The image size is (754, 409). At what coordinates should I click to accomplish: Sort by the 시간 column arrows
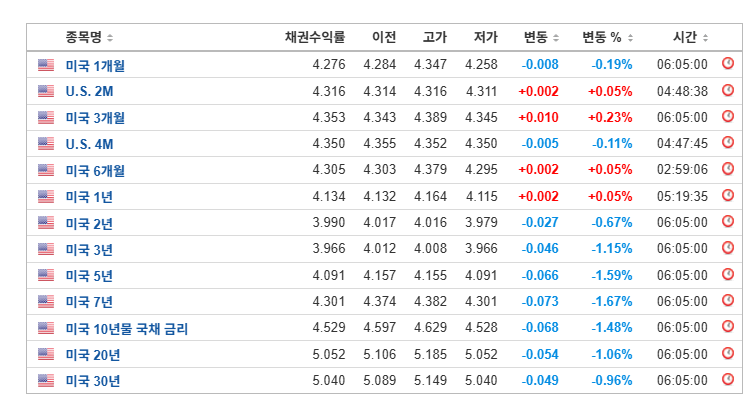pos(705,37)
